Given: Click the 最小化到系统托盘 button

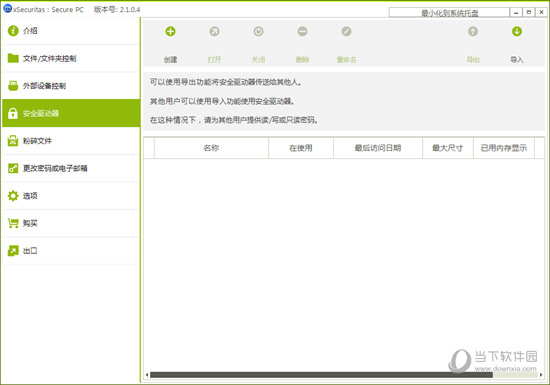Looking at the screenshot, I should [x=449, y=13].
